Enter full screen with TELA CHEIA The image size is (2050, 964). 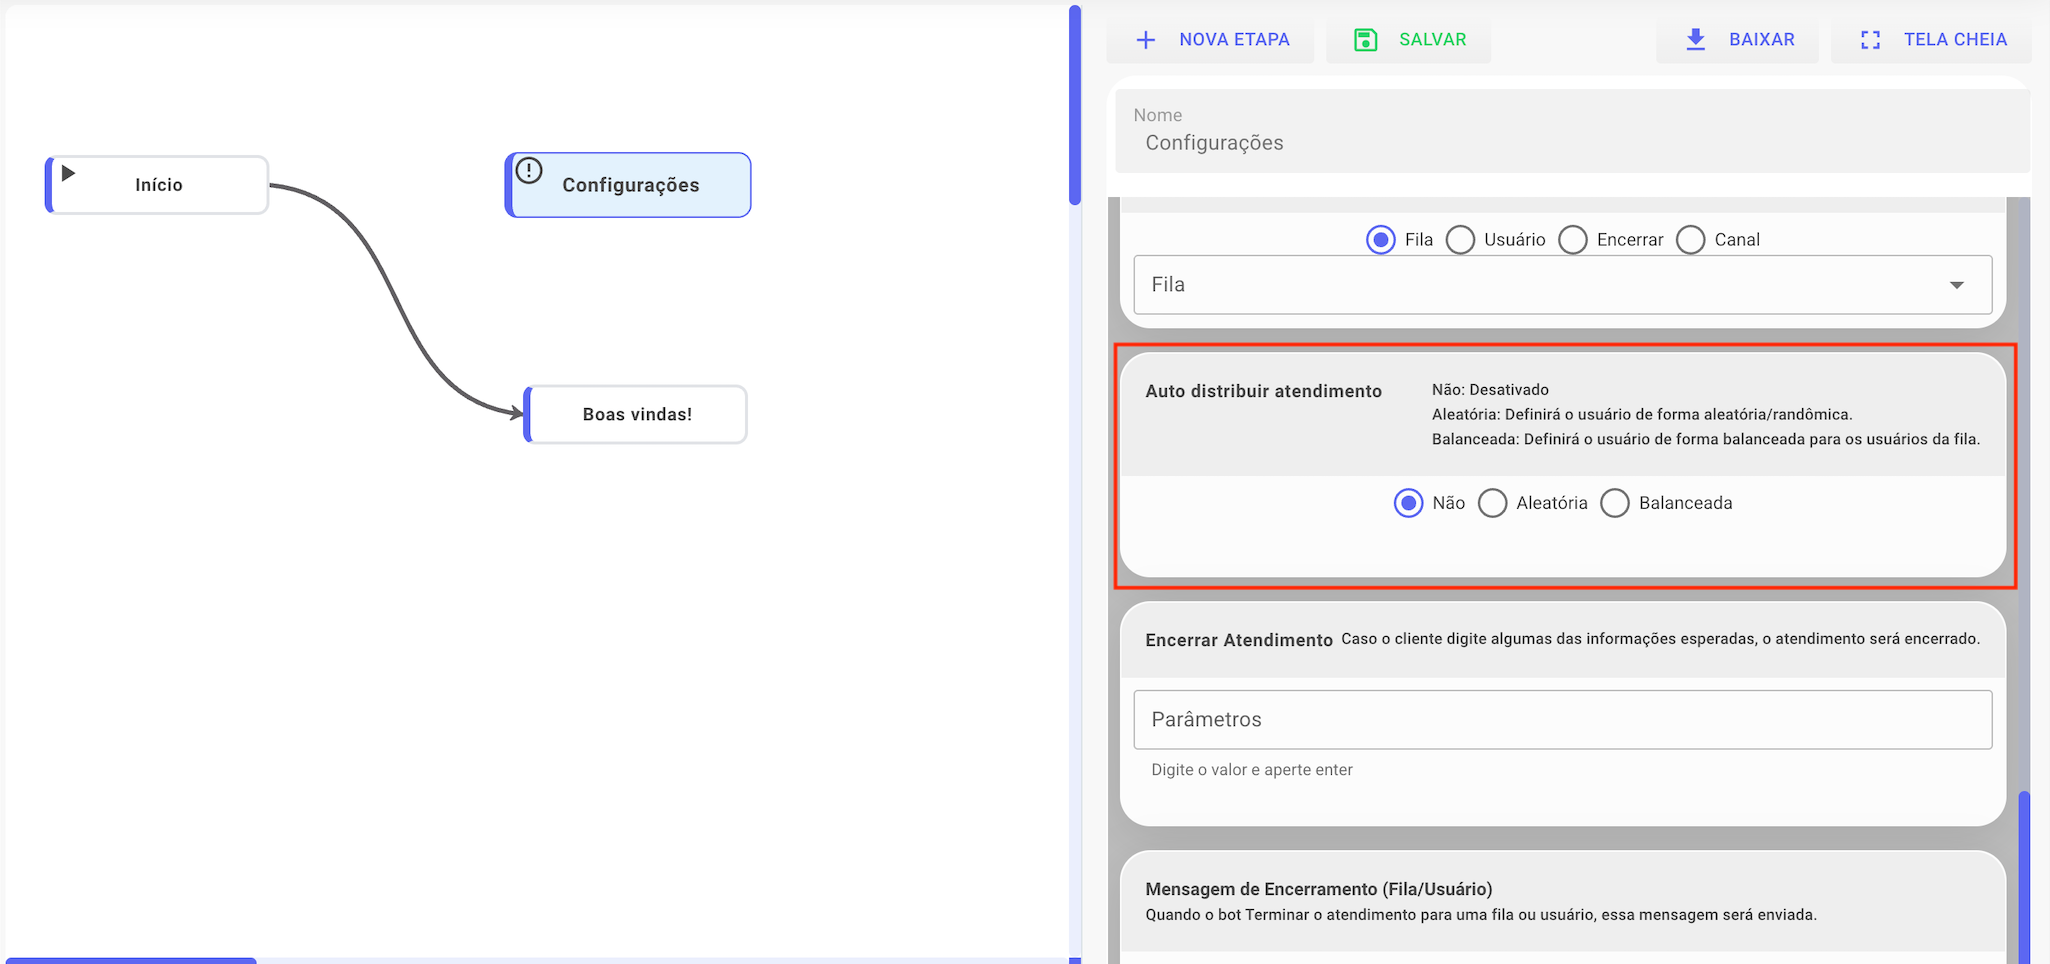click(x=1932, y=40)
